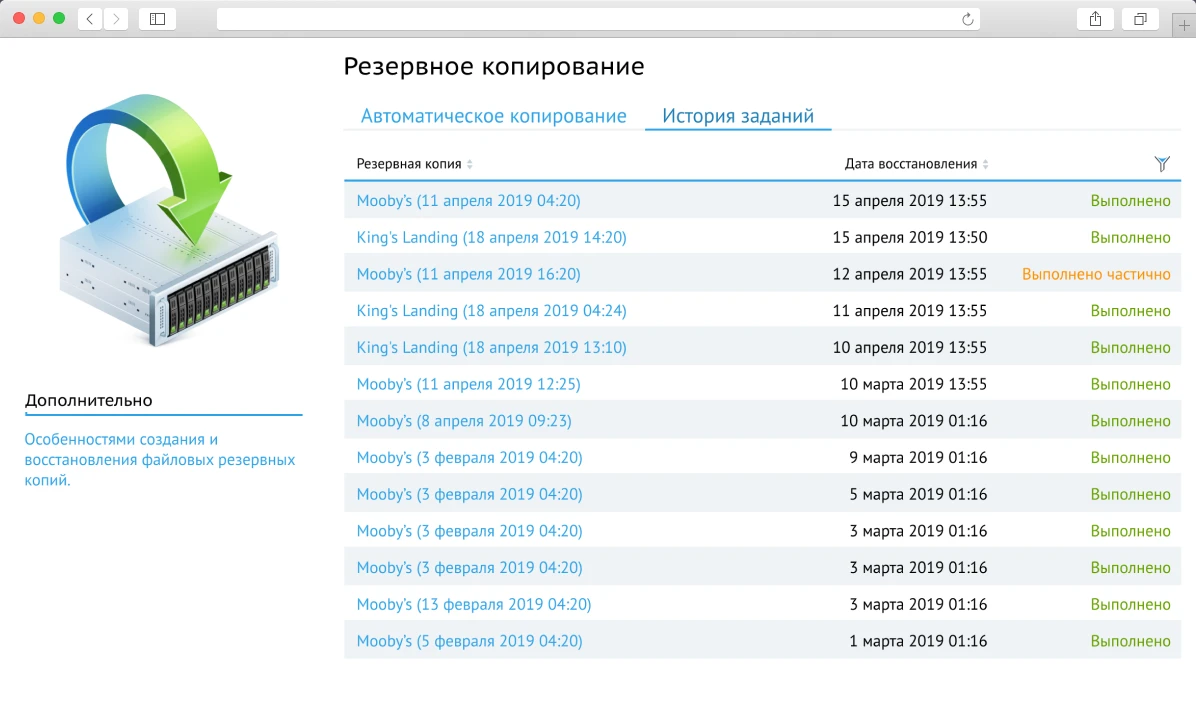
Task: Click the filter funnel icon in table header
Action: click(1161, 164)
